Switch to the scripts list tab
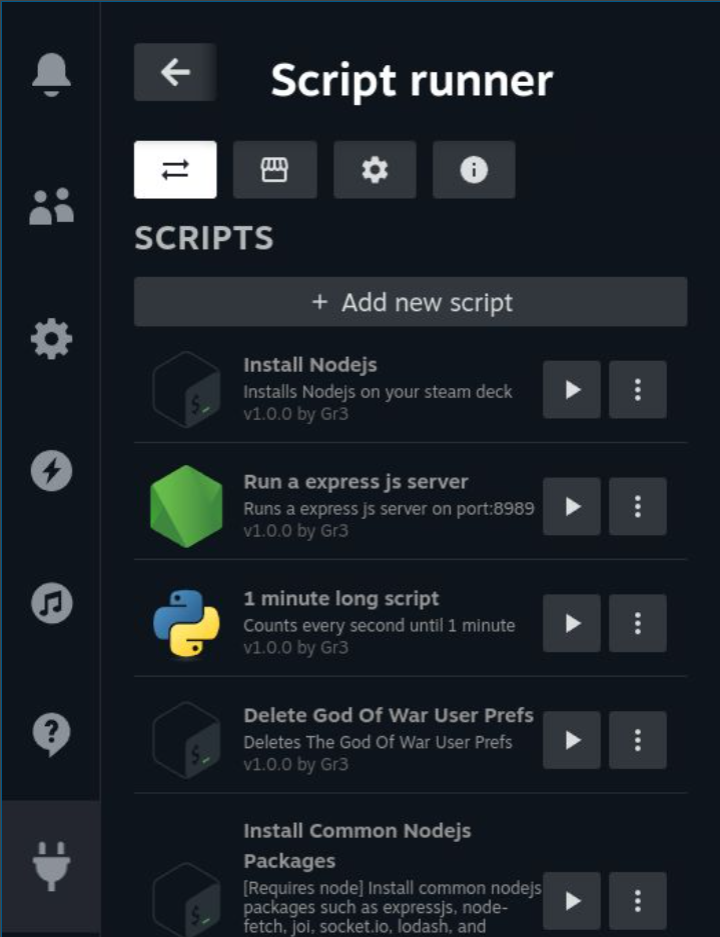The width and height of the screenshot is (720, 937). tap(175, 170)
